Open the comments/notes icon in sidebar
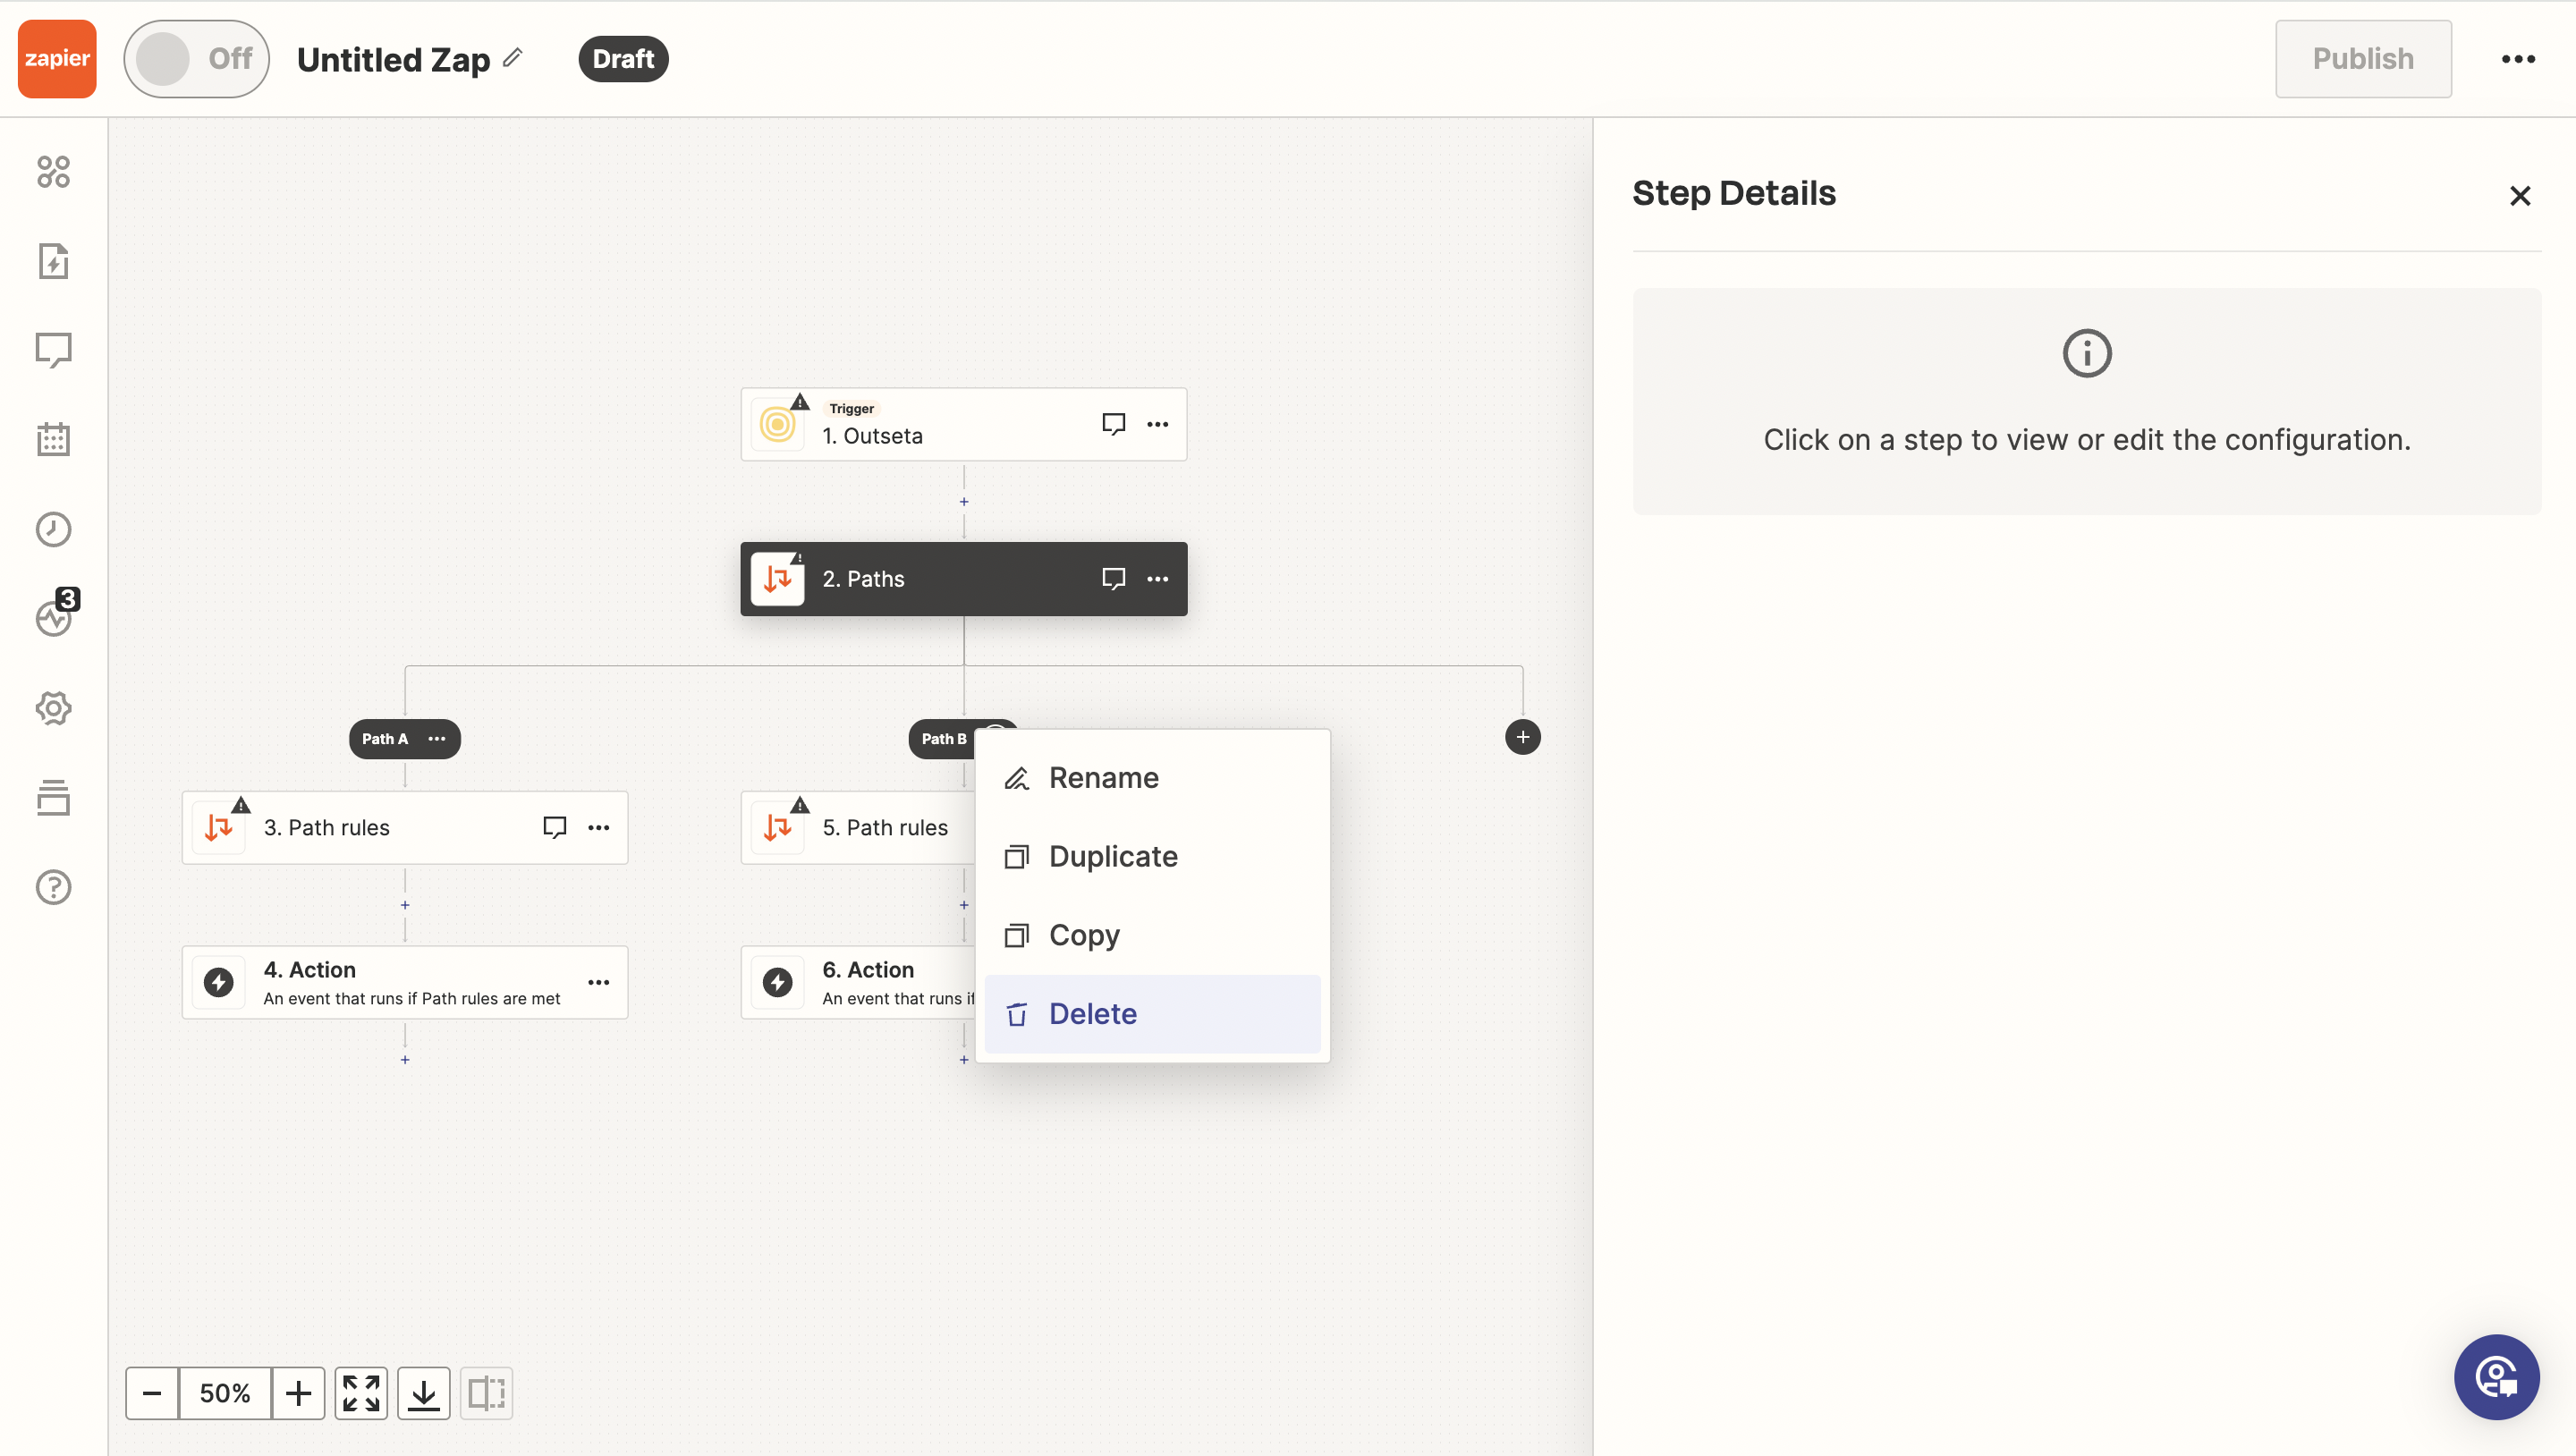This screenshot has height=1456, width=2576. pos(53,350)
